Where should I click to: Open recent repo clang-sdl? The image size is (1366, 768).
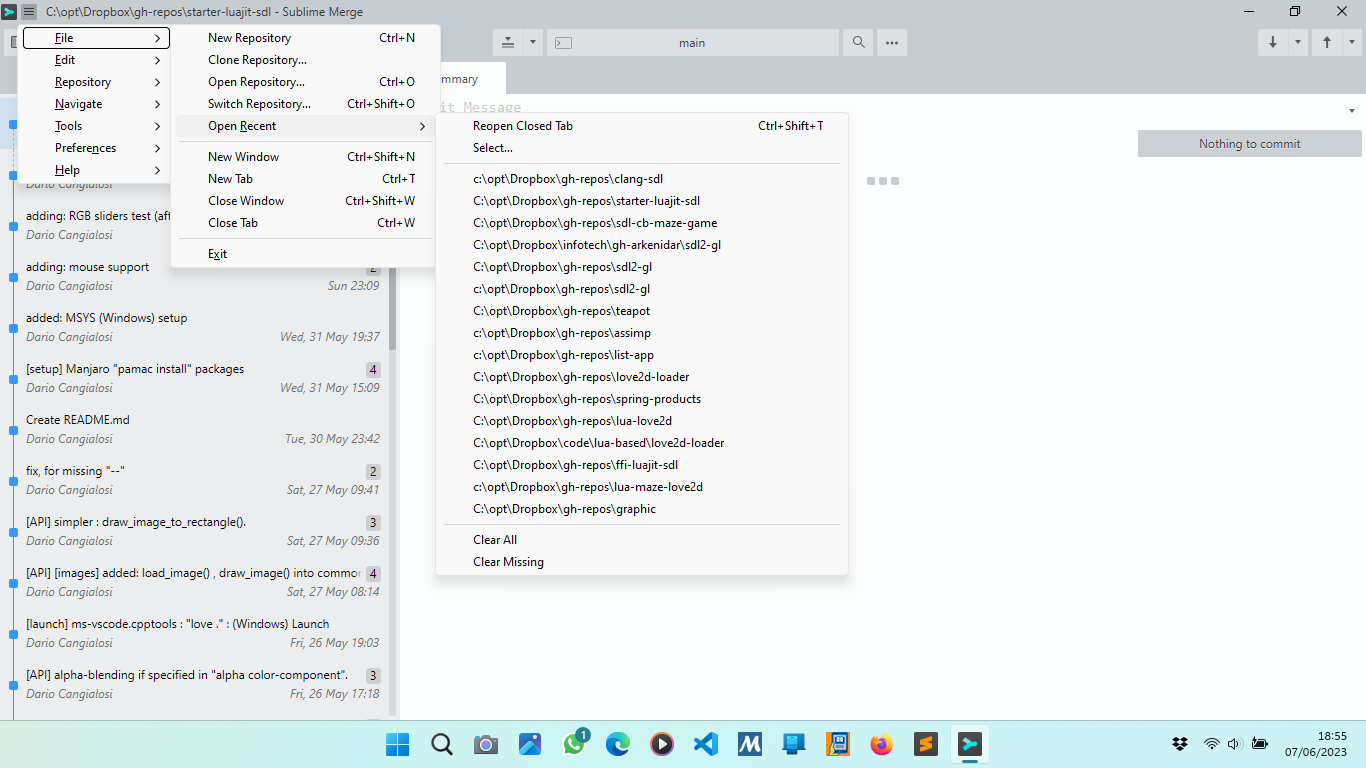pos(642,179)
